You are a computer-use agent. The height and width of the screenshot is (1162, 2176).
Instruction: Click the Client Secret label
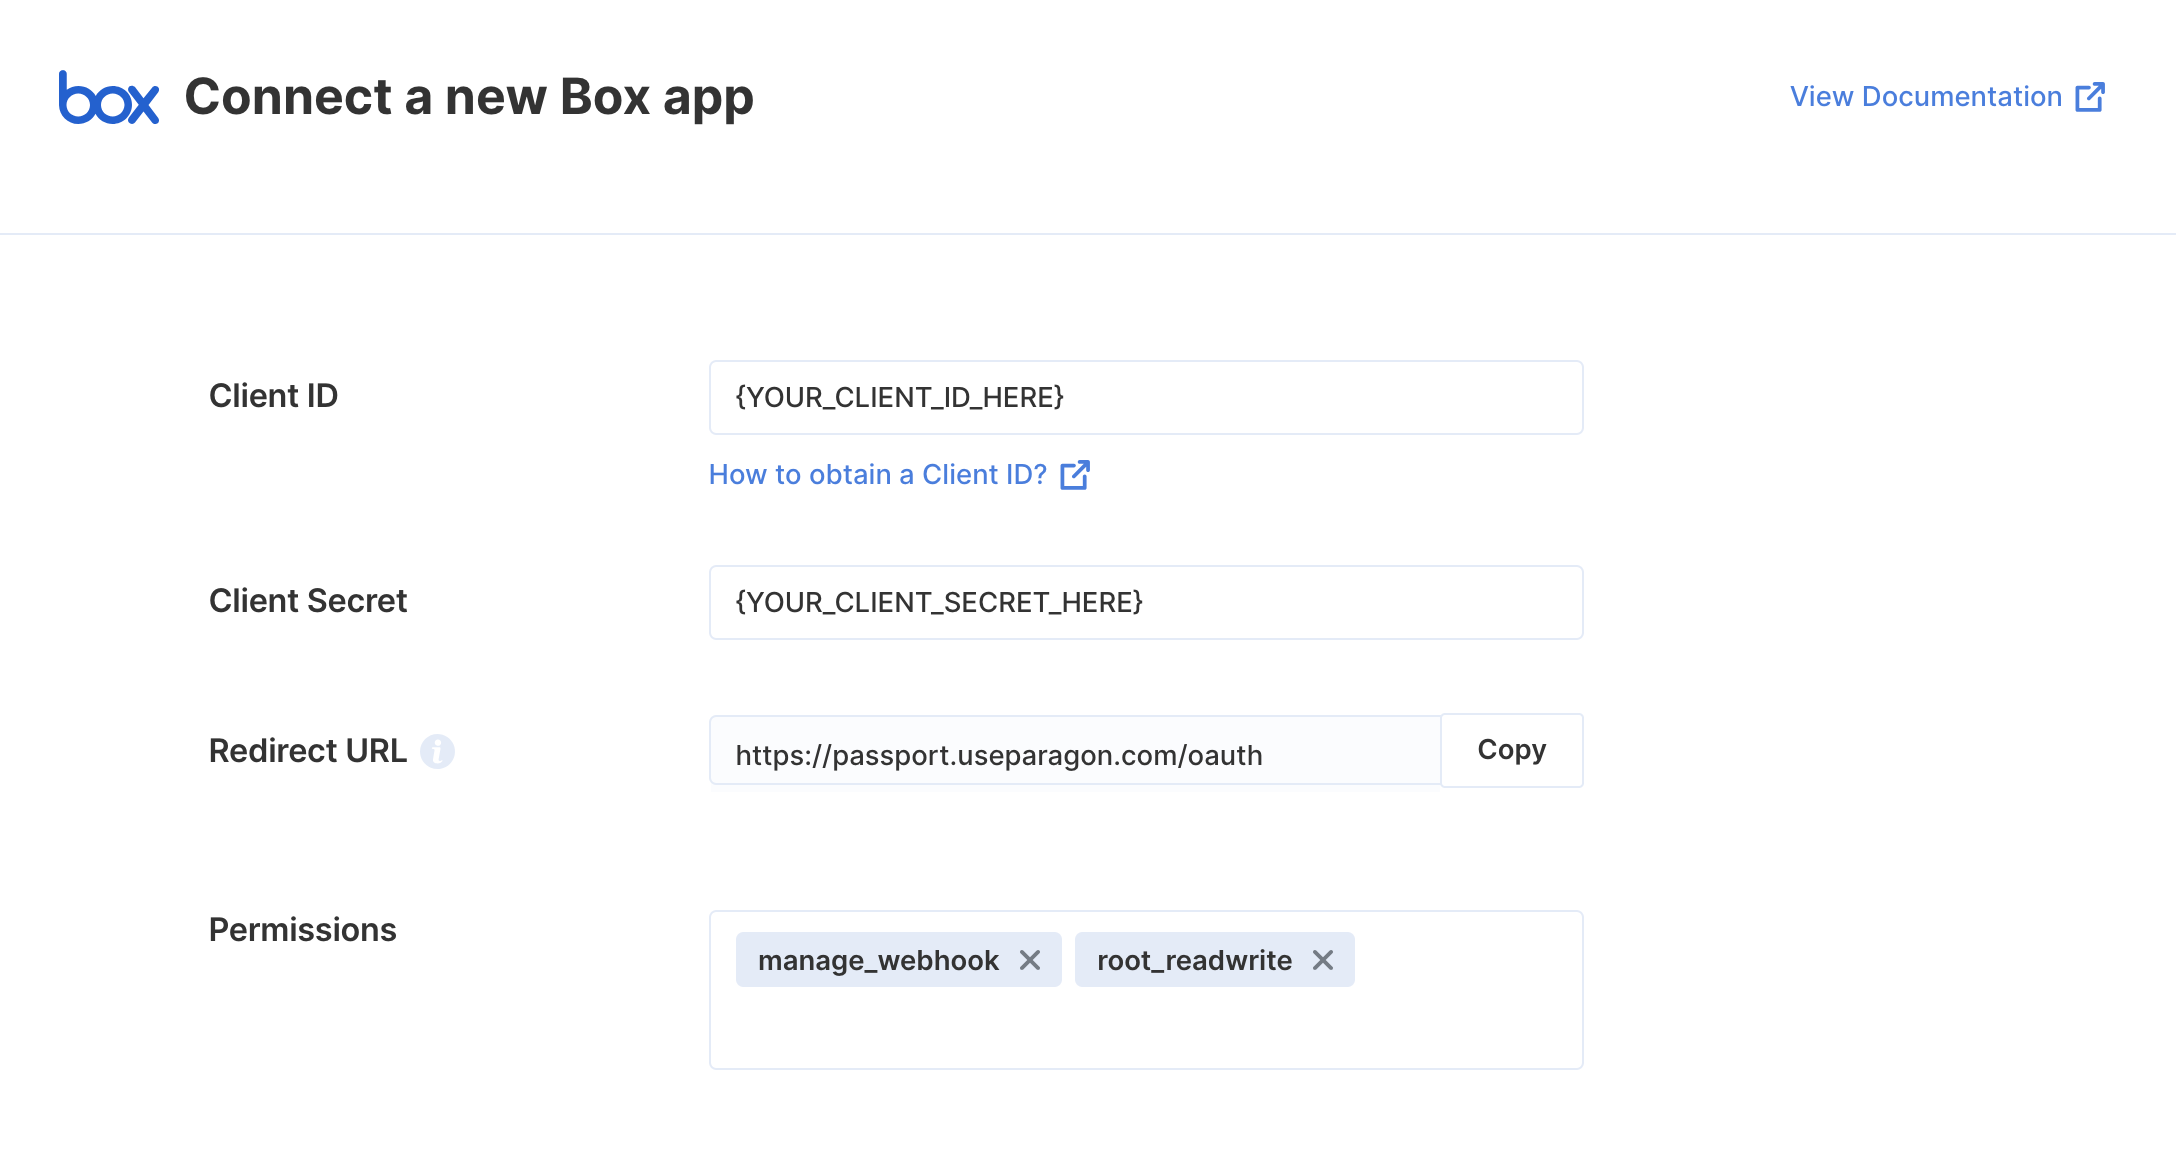click(x=308, y=601)
